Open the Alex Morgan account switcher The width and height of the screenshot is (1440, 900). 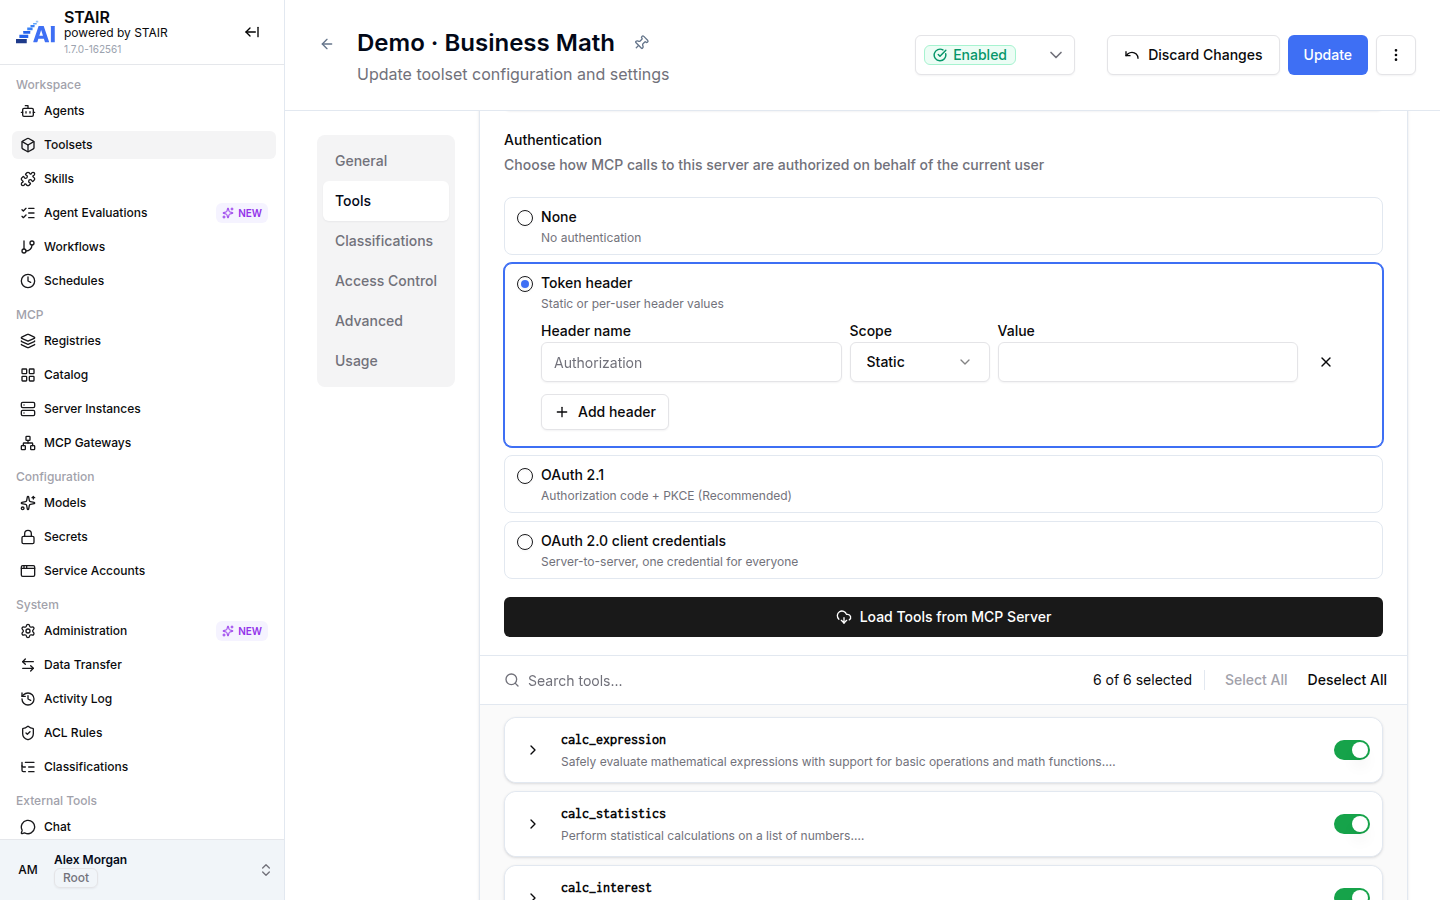pyautogui.click(x=142, y=870)
